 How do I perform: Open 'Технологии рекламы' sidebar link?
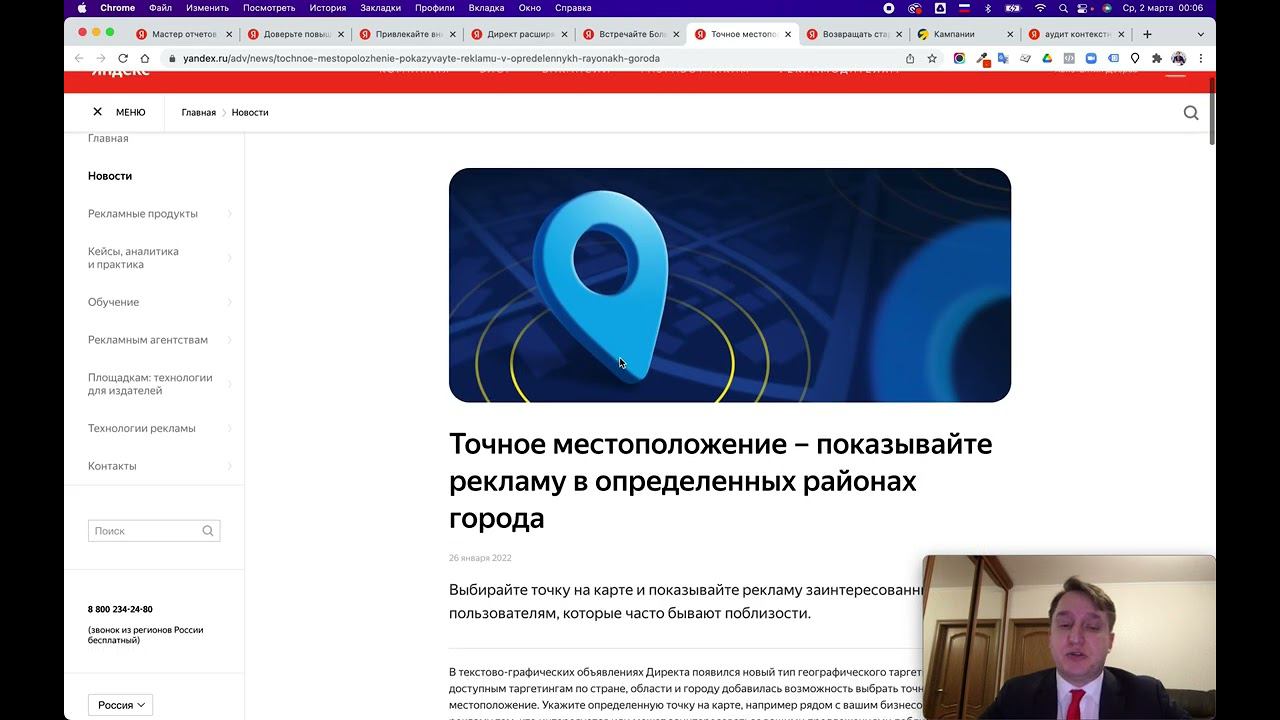(142, 428)
